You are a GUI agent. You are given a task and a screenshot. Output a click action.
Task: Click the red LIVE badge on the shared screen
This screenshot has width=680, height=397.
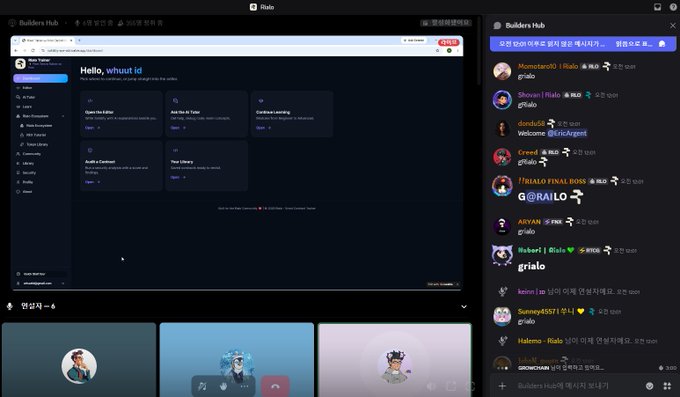pyautogui.click(x=448, y=42)
